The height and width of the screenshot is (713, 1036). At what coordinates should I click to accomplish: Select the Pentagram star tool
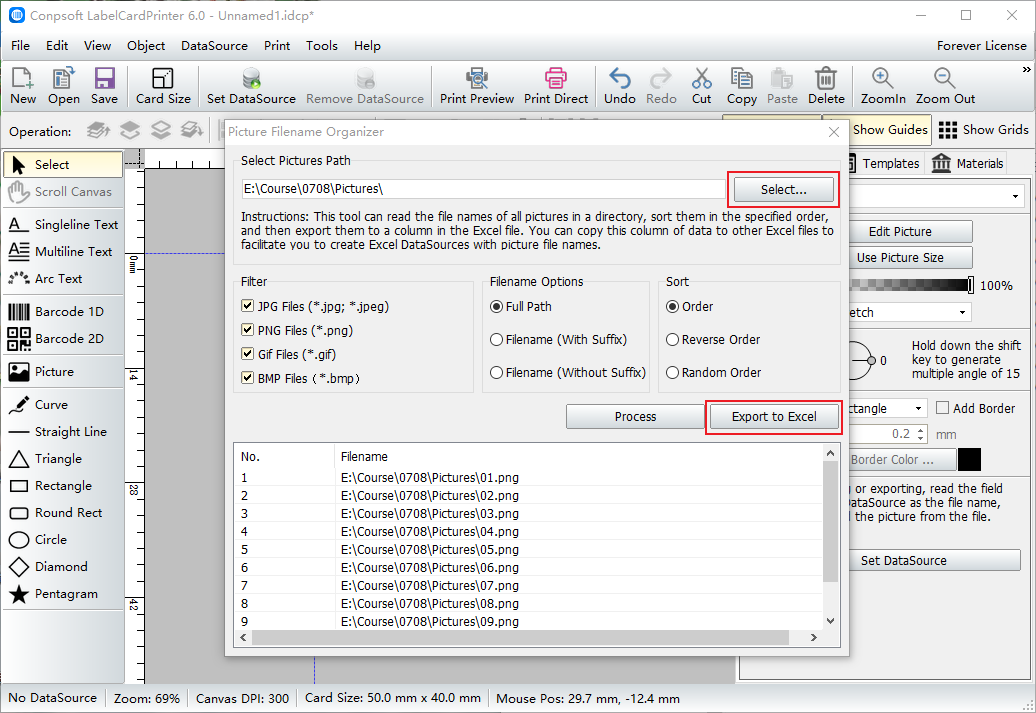[x=63, y=594]
